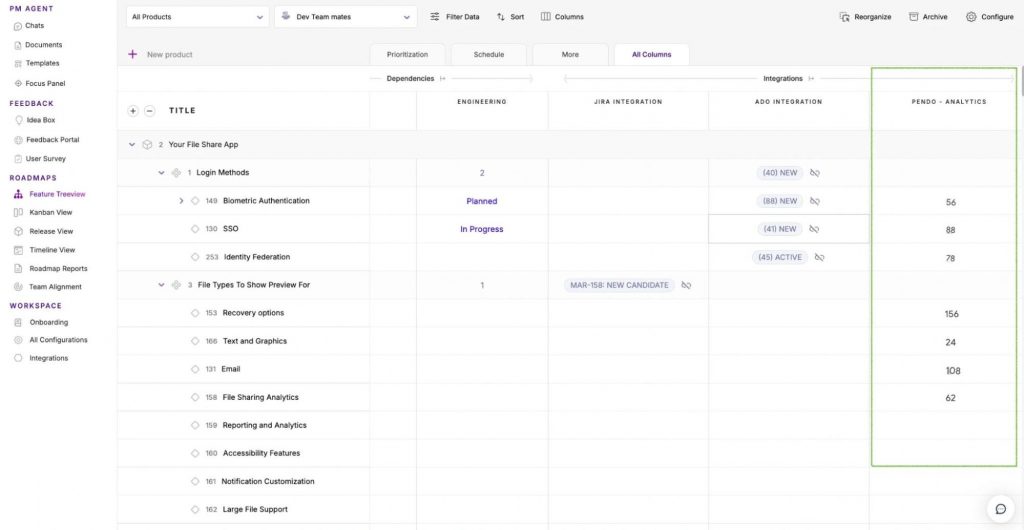
Task: Select the Schedule tab
Action: point(489,55)
